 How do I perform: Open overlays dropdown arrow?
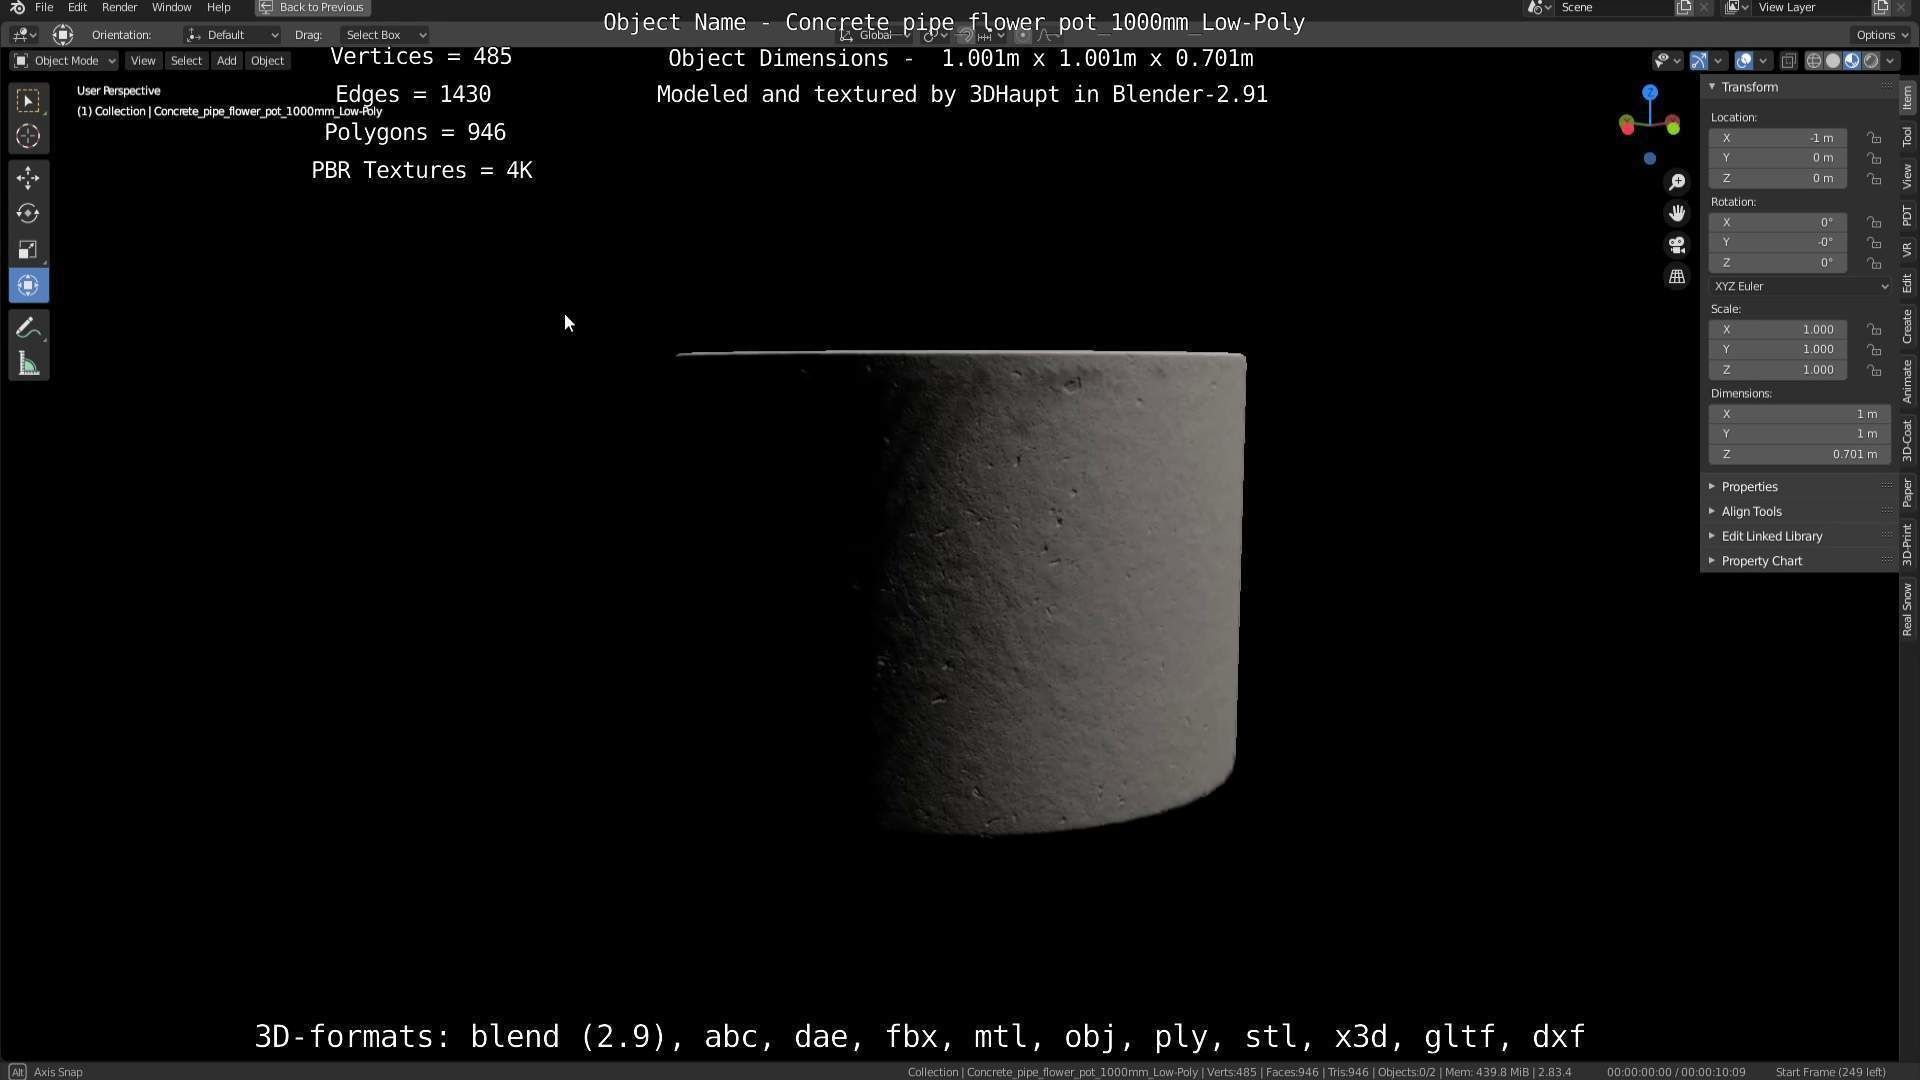click(x=1763, y=61)
